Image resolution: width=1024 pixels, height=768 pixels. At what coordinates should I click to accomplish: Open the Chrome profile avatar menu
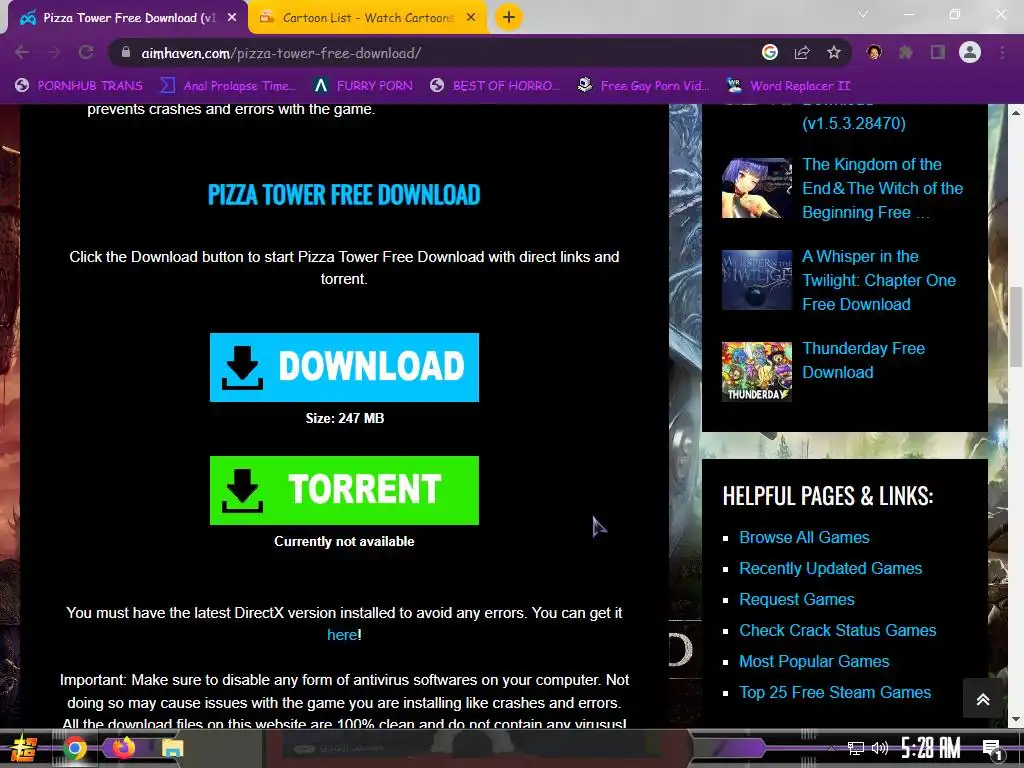(970, 52)
